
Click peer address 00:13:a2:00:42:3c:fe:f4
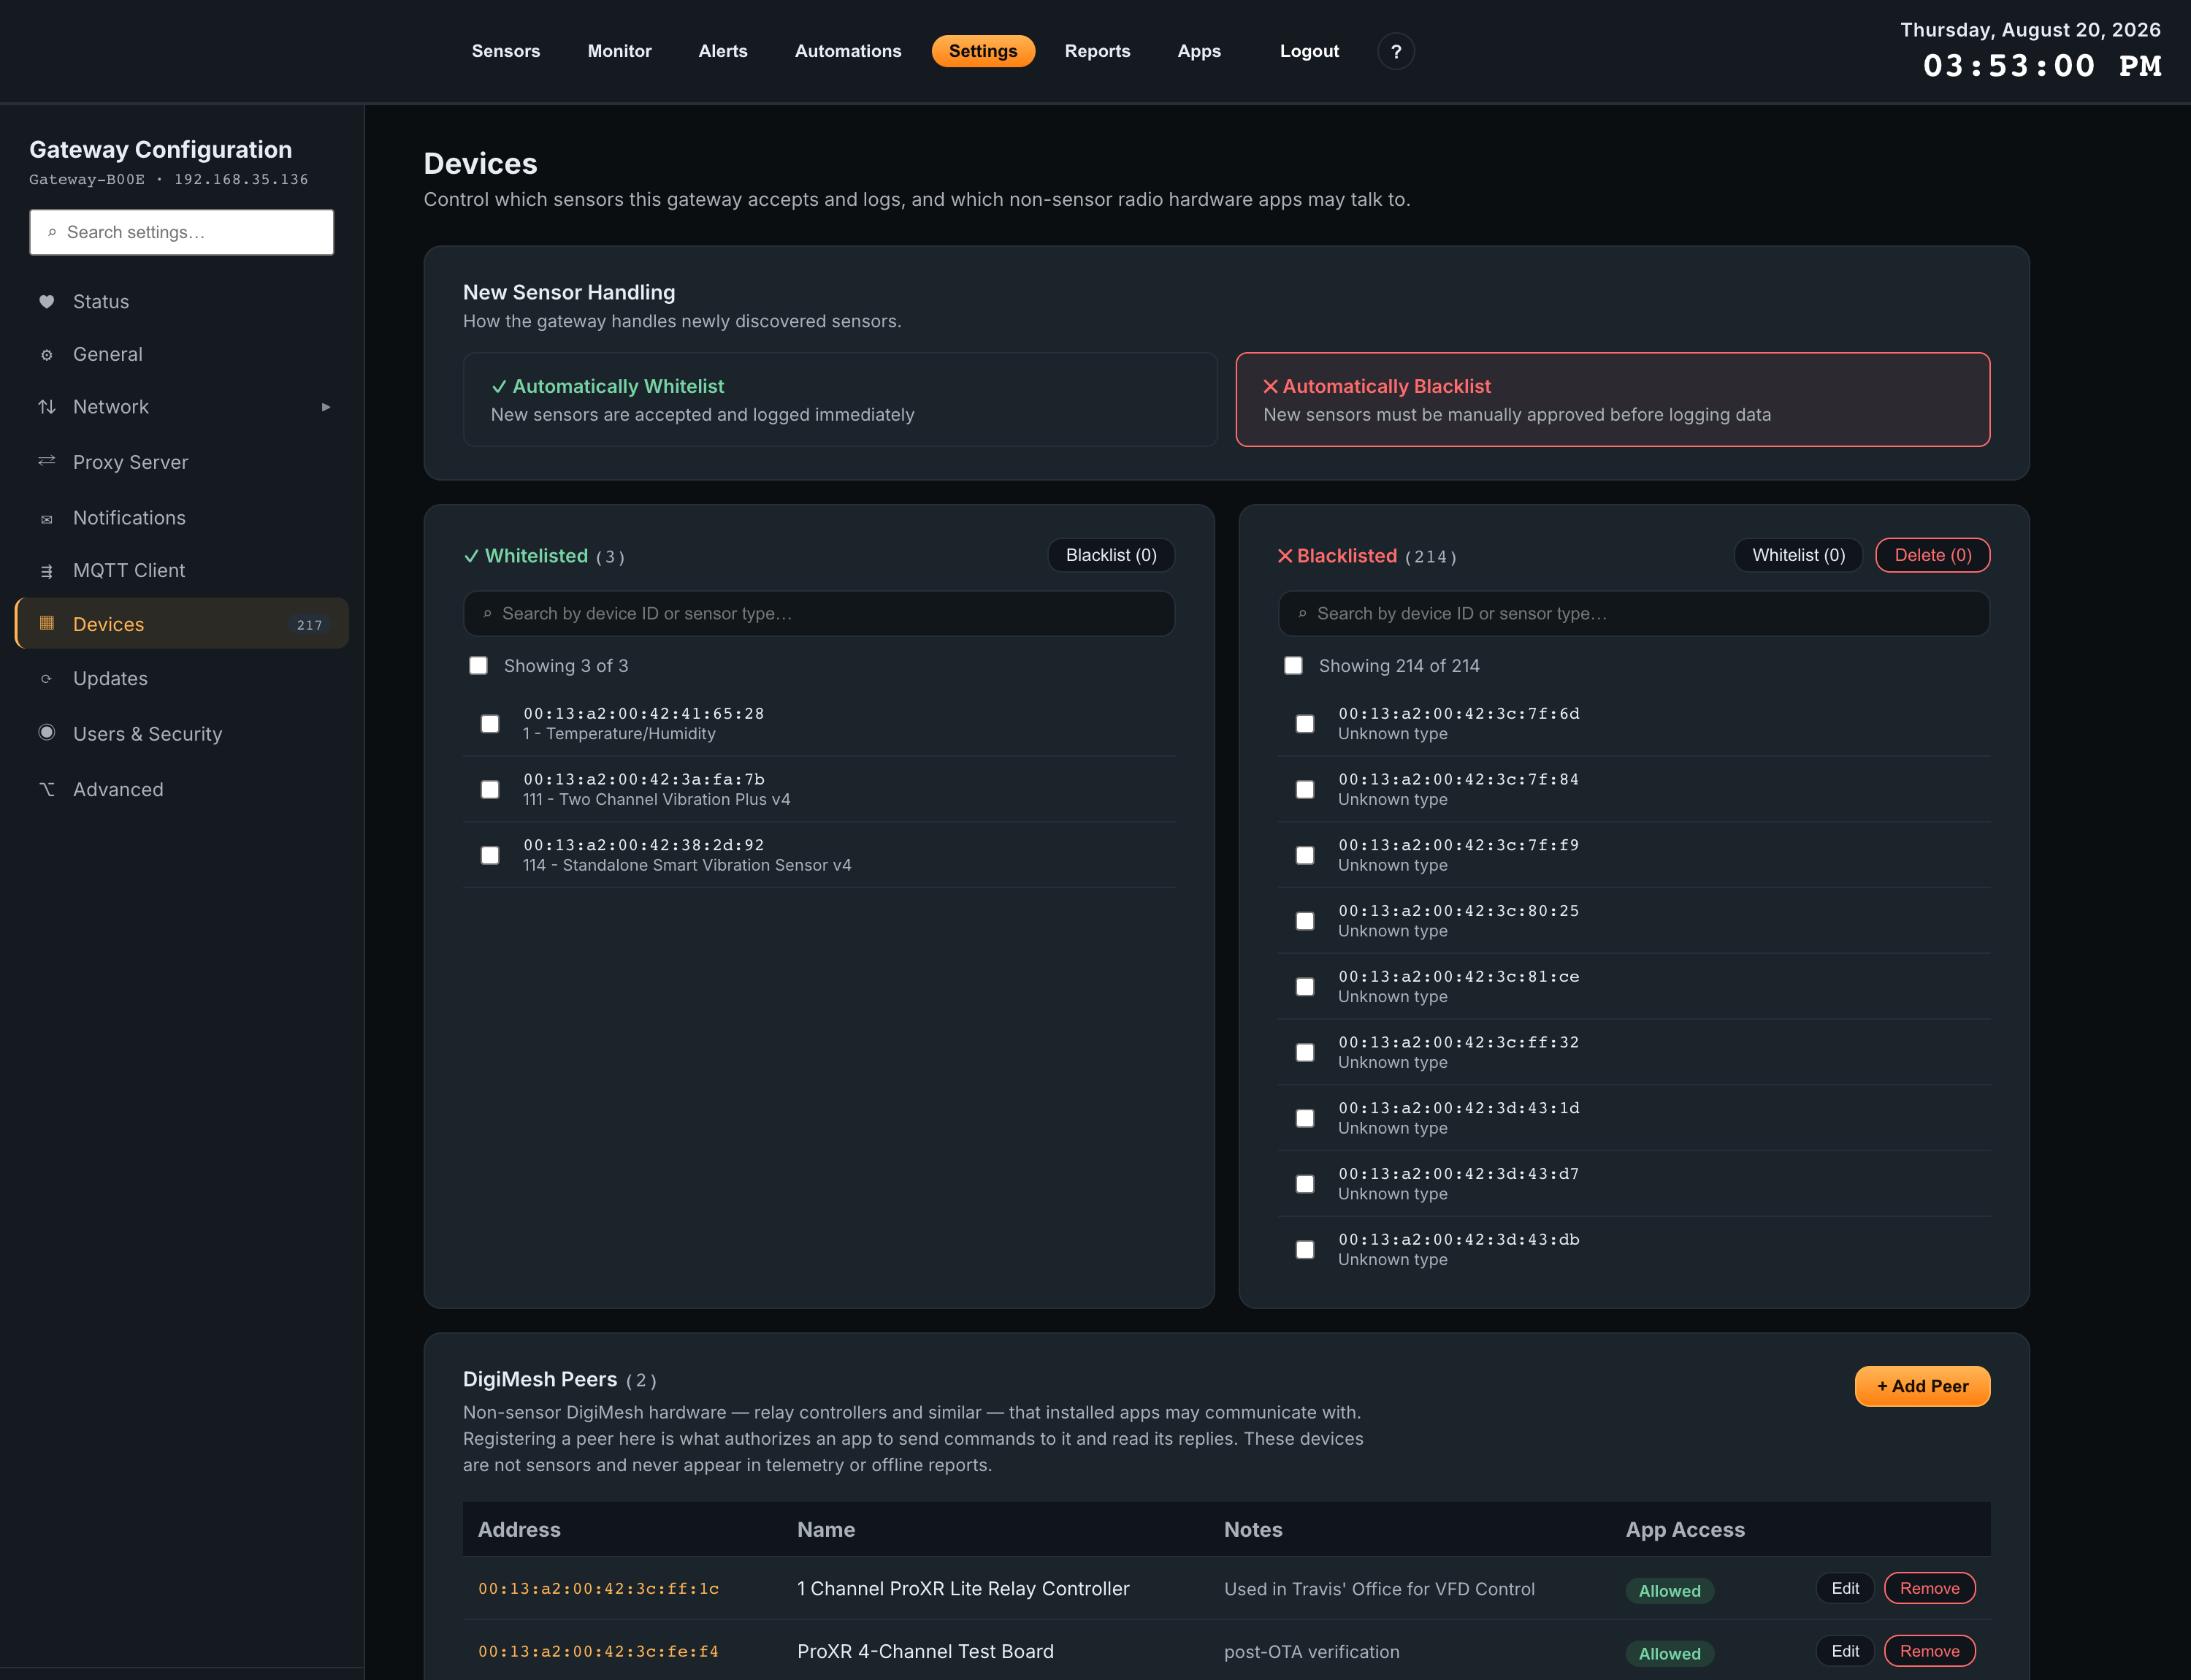pos(598,1652)
